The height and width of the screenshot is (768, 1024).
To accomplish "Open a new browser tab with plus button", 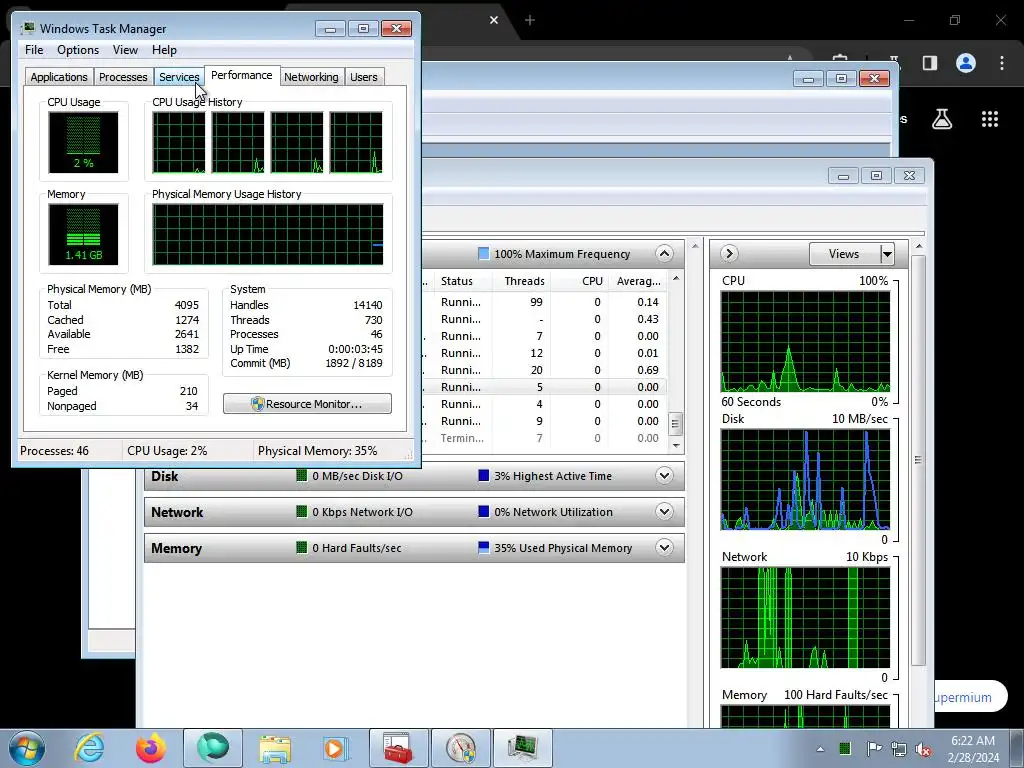I will [x=530, y=20].
